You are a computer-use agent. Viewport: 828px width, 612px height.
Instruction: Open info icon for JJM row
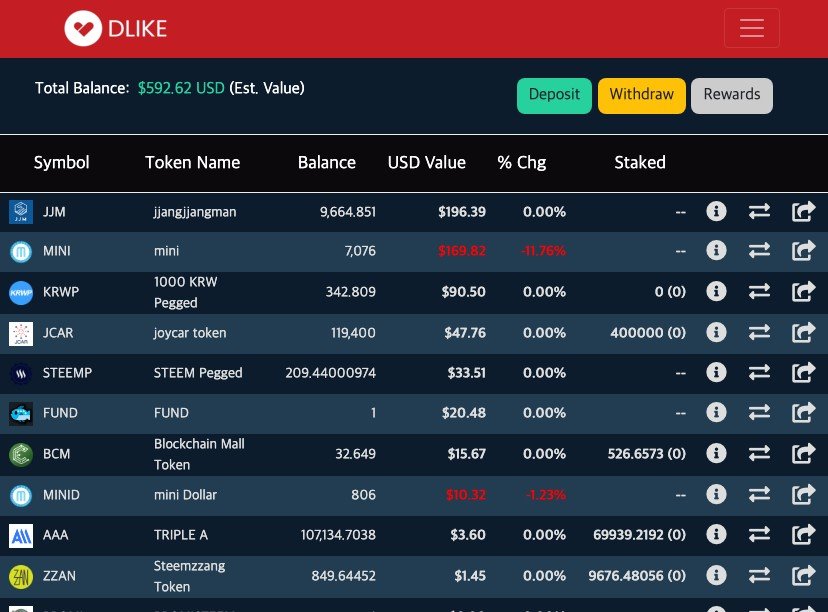[x=716, y=212]
